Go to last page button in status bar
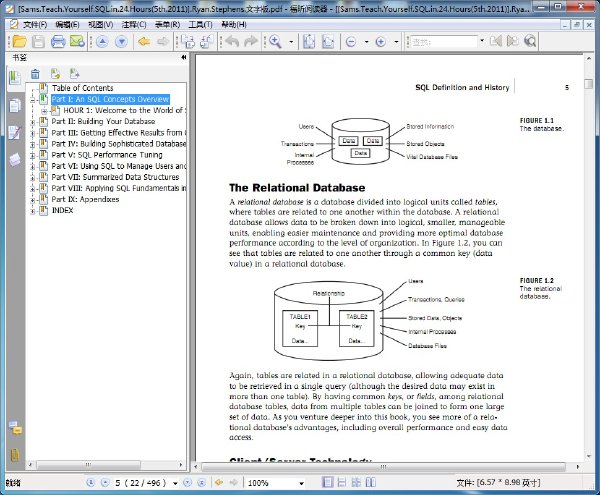This screenshot has width=600, height=495. click(202, 482)
